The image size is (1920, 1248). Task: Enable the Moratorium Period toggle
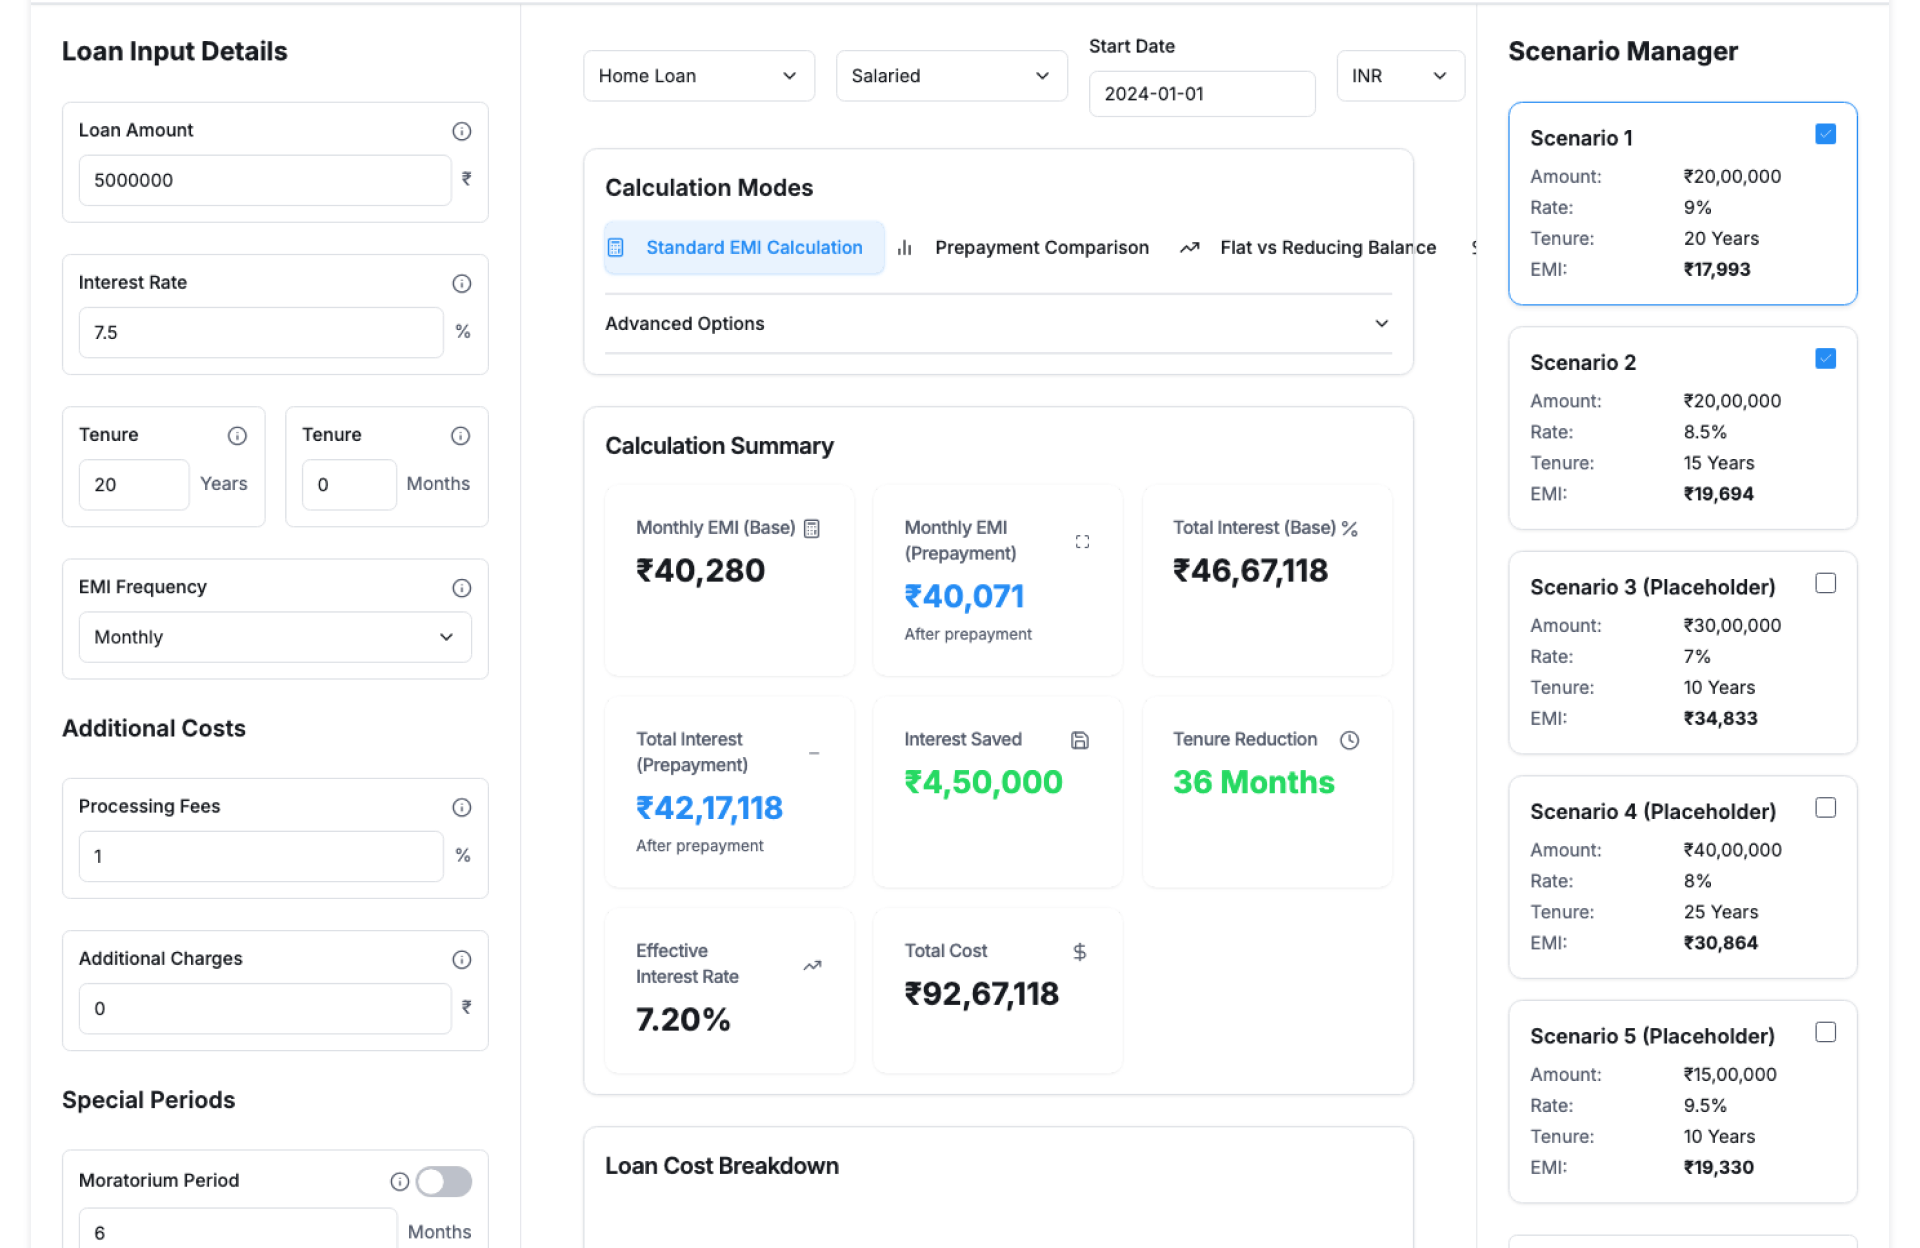pyautogui.click(x=444, y=1181)
